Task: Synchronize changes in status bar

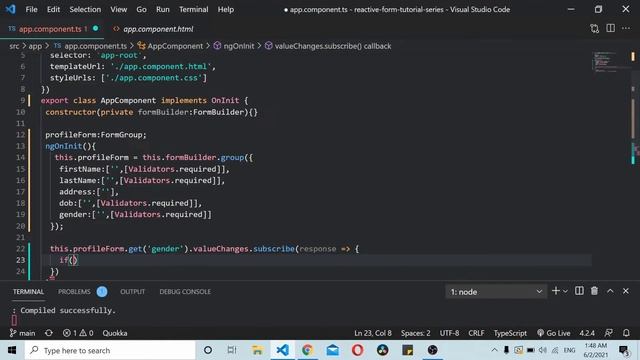Action: click(x=49, y=333)
